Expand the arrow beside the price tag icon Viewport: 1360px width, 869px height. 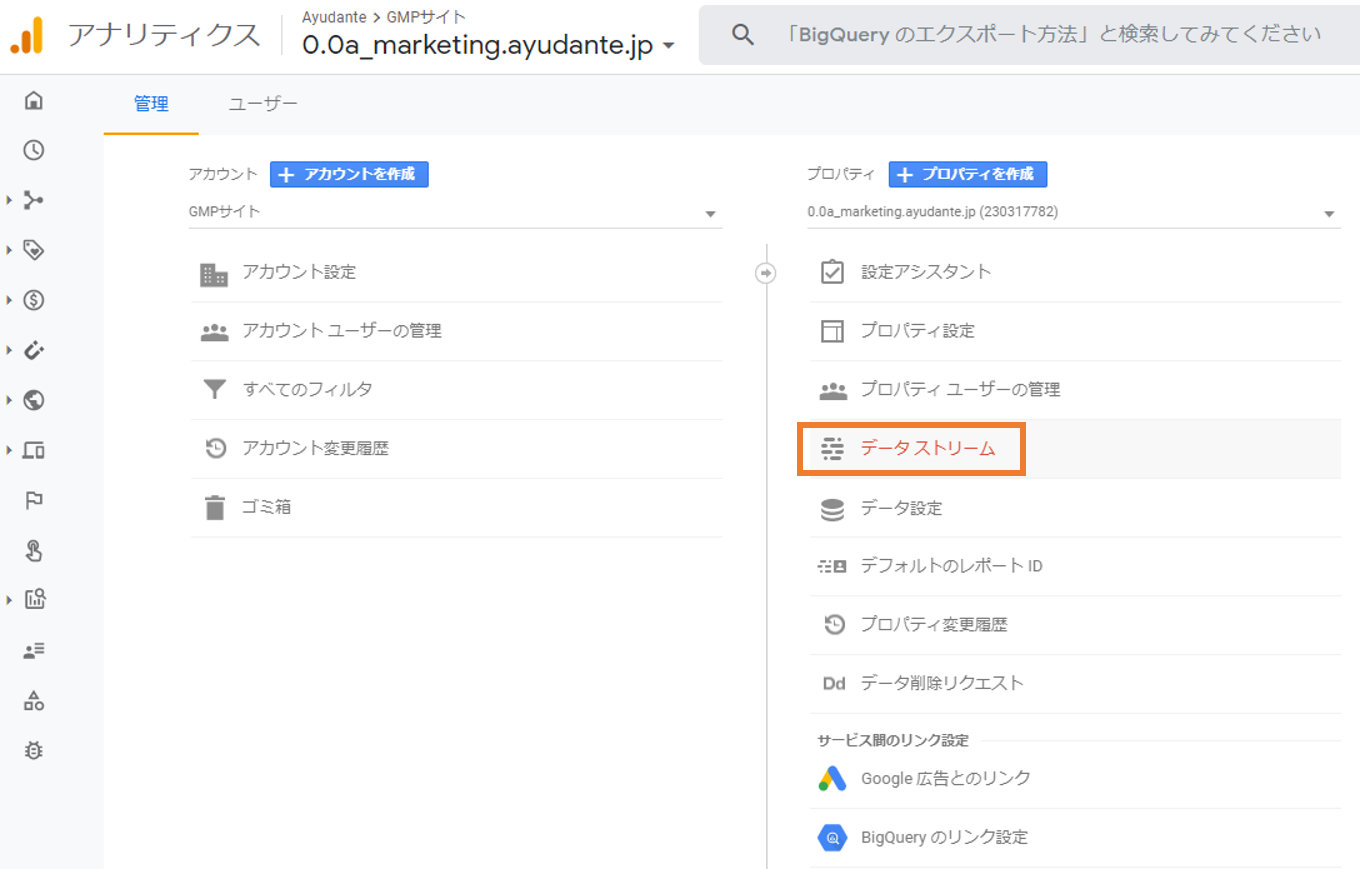pos(8,250)
